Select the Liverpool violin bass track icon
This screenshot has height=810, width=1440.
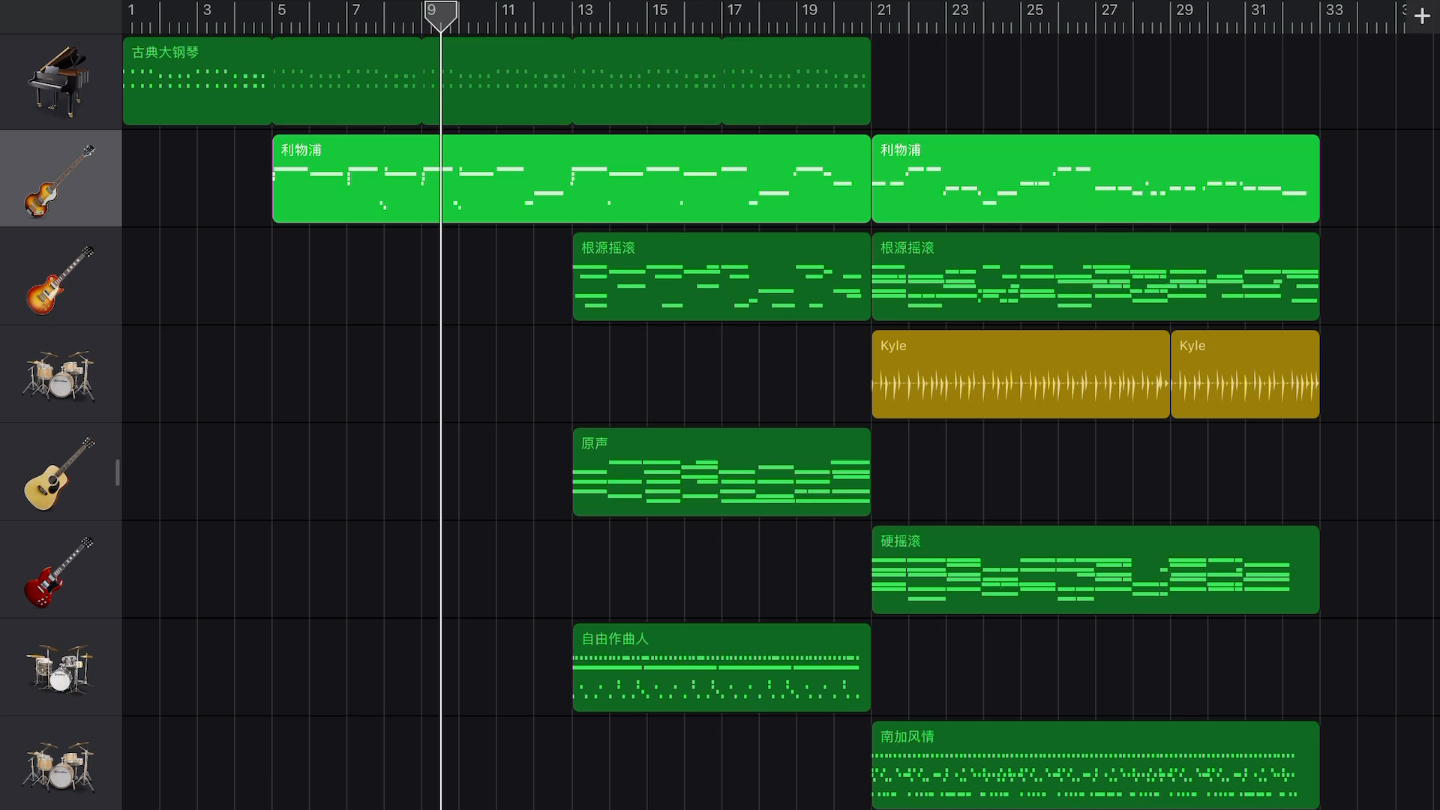click(x=60, y=180)
